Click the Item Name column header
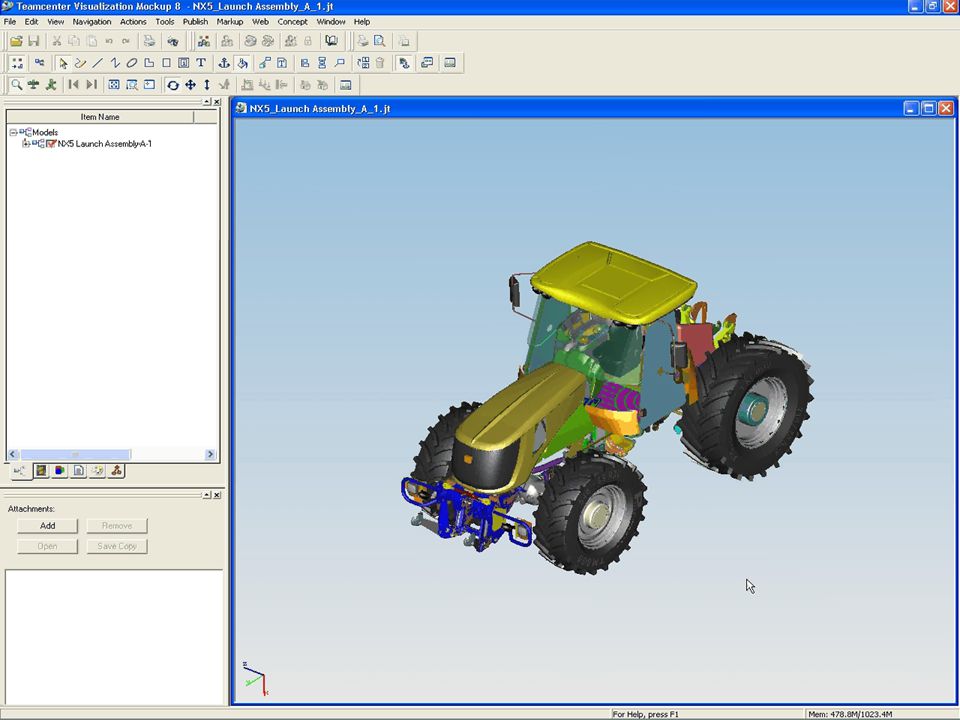The width and height of the screenshot is (960, 720). pyautogui.click(x=100, y=117)
